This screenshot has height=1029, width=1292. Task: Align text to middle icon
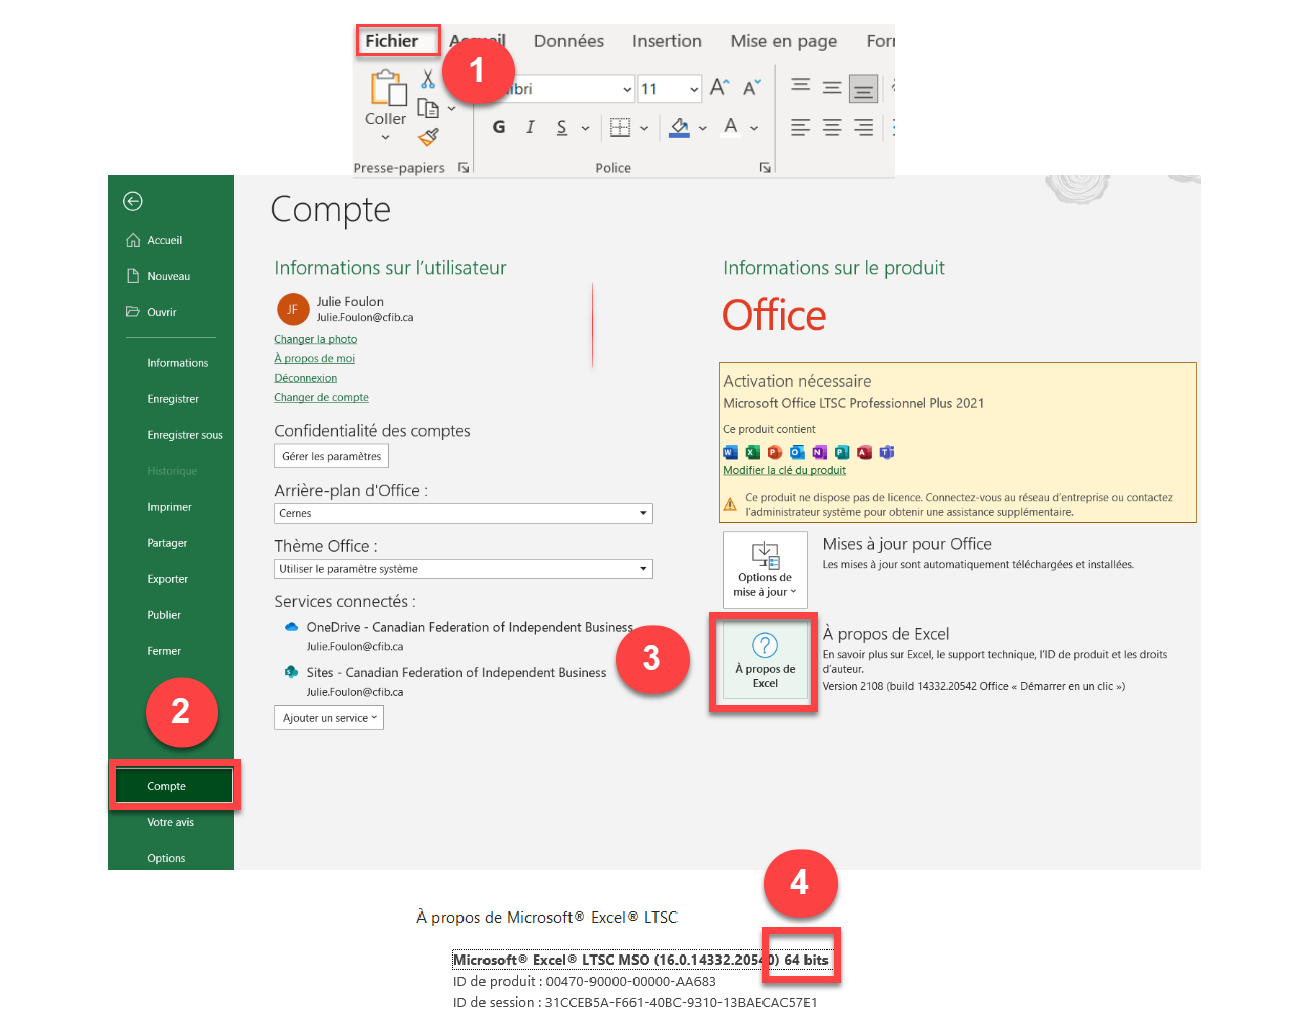pyautogui.click(x=832, y=88)
